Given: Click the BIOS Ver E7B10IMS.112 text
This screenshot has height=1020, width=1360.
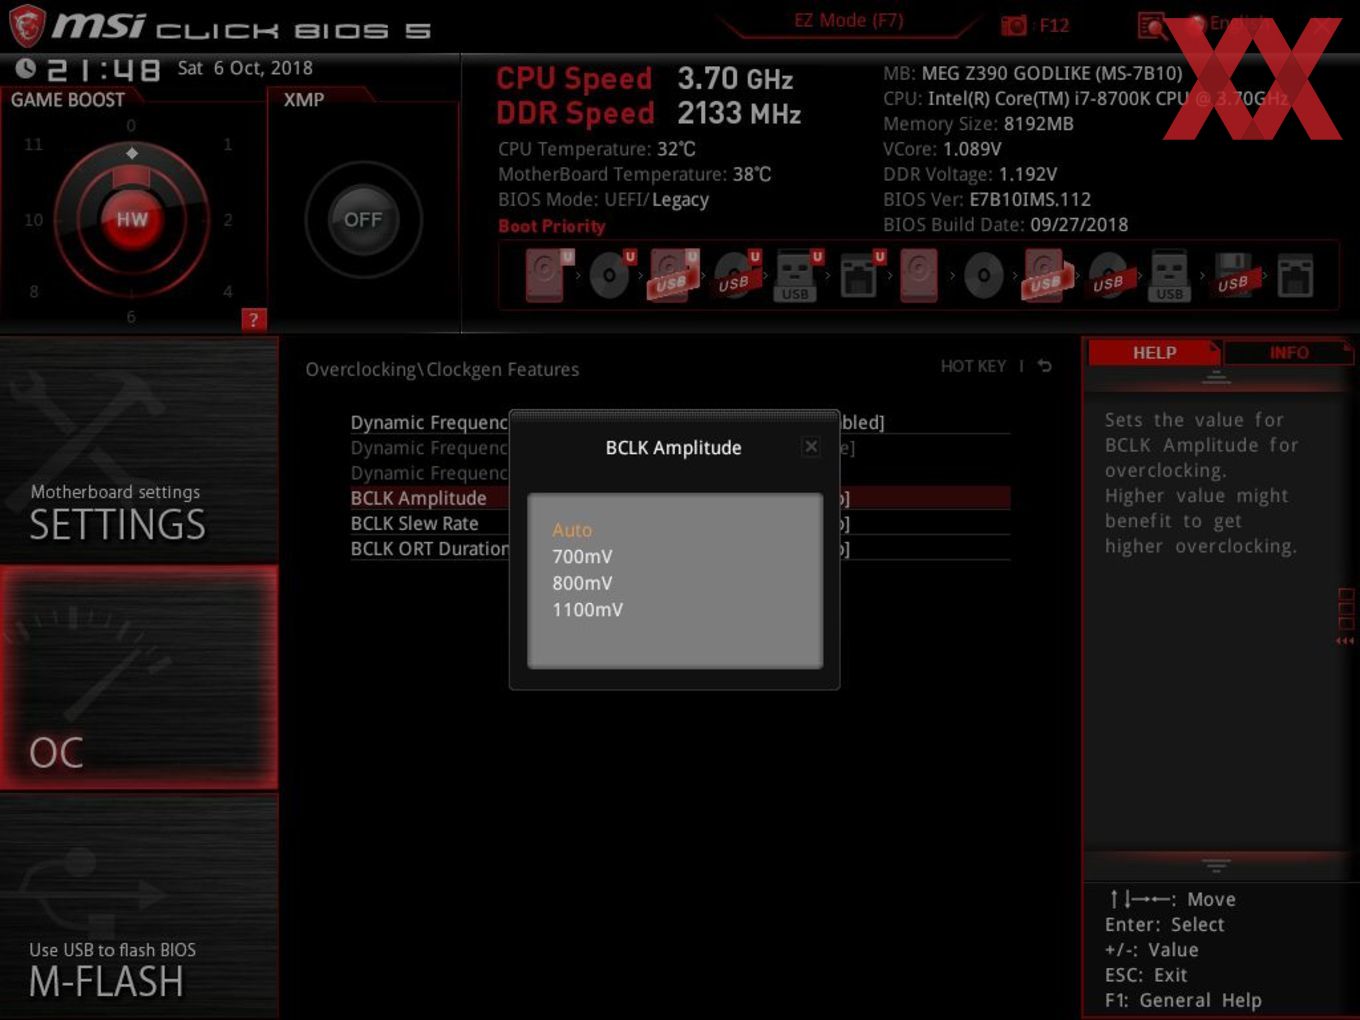Looking at the screenshot, I should [x=987, y=199].
